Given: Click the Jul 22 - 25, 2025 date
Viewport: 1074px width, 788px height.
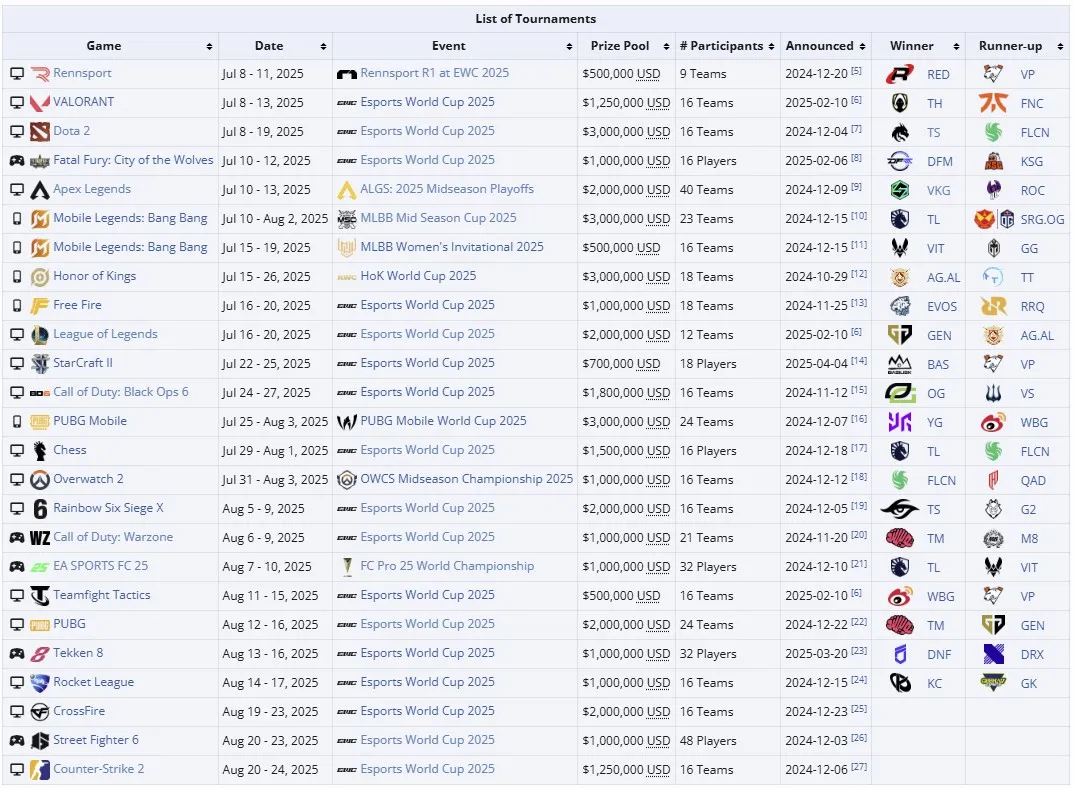Looking at the screenshot, I should coord(266,364).
